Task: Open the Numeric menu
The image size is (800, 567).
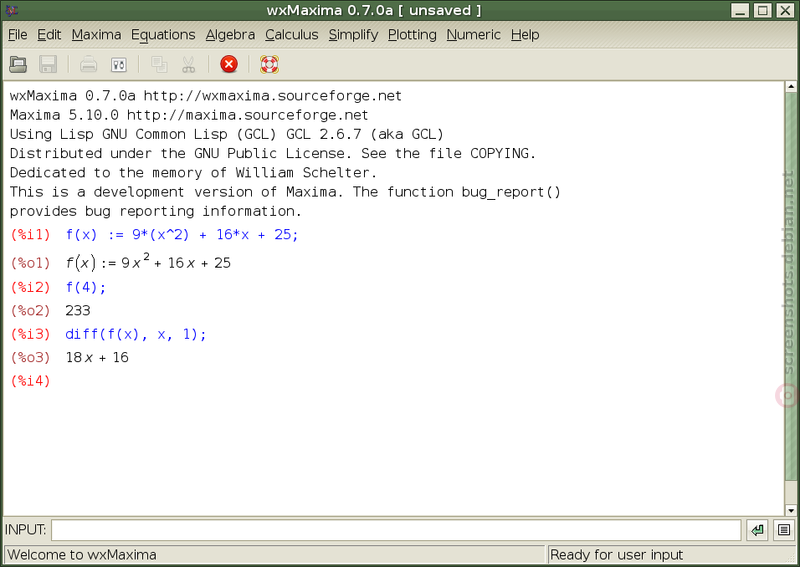Action: [473, 35]
